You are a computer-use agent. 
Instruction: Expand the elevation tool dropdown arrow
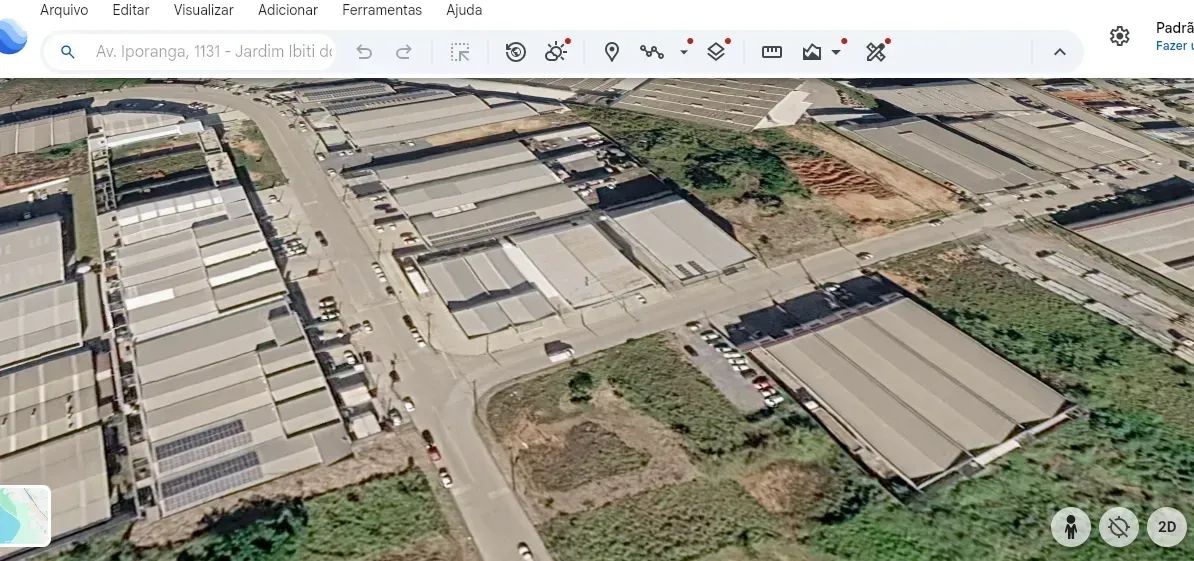836,52
